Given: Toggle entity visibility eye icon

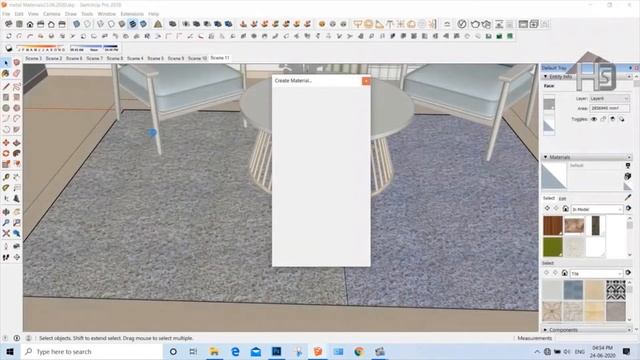Looking at the screenshot, I should [x=594, y=119].
